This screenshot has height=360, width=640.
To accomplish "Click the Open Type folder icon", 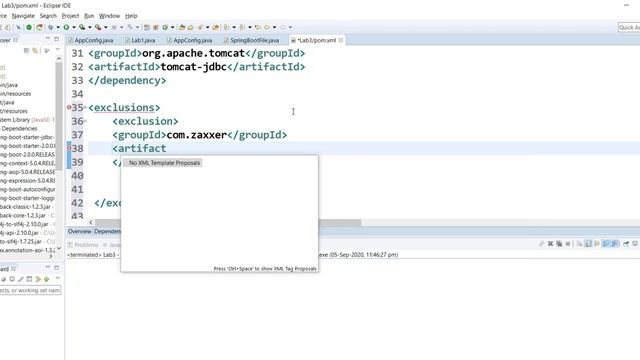I will (x=182, y=27).
